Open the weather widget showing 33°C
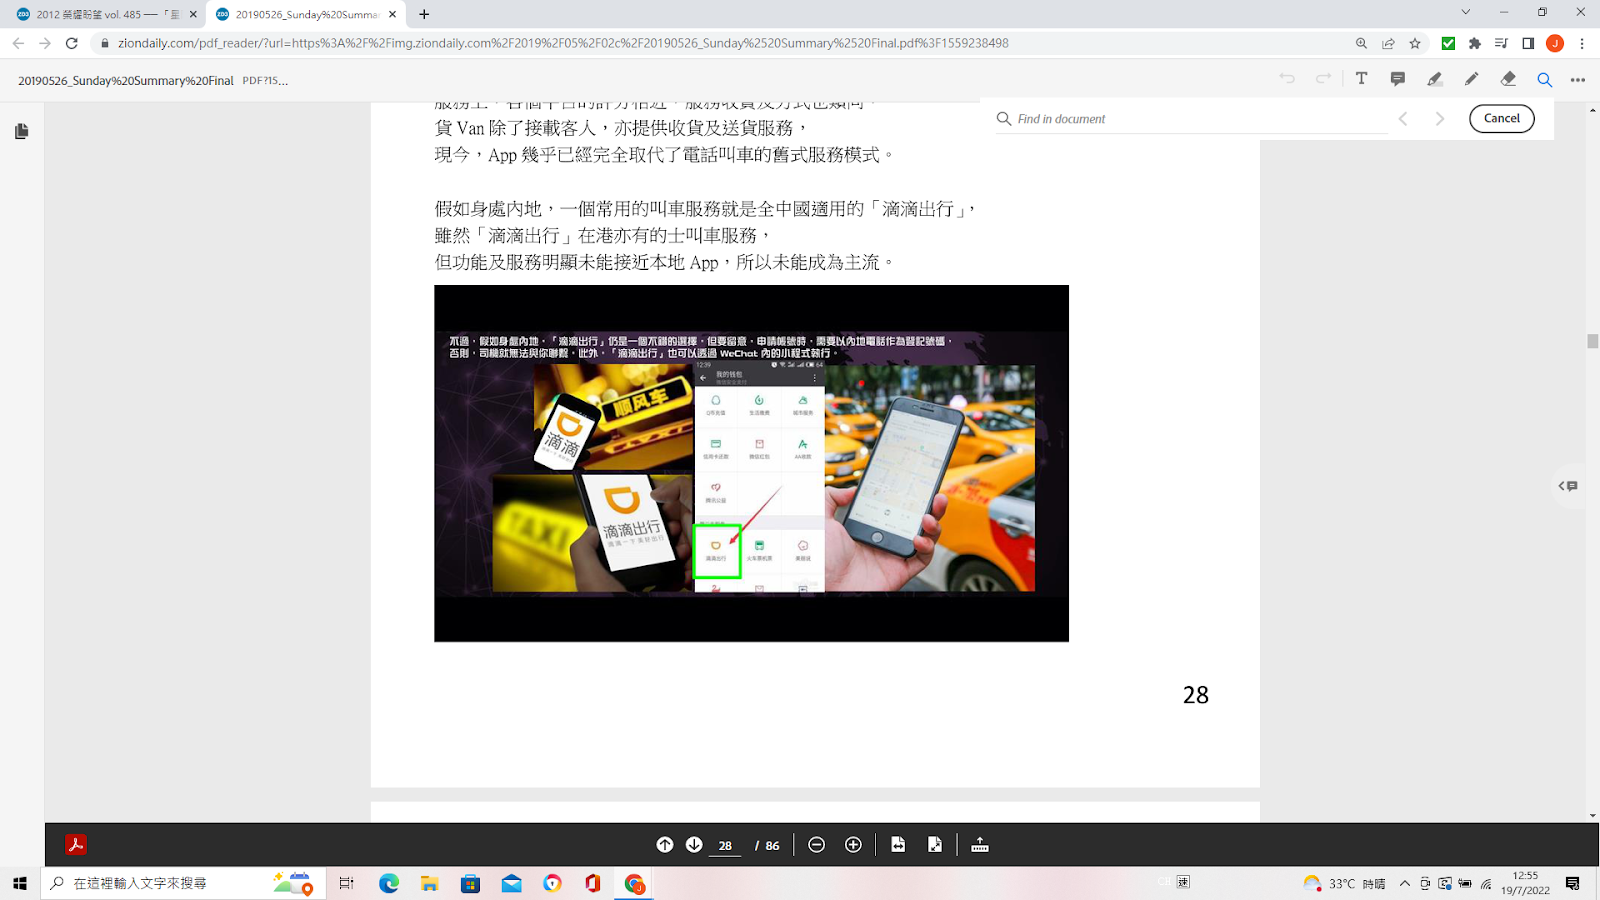Image resolution: width=1600 pixels, height=900 pixels. pos(1344,883)
